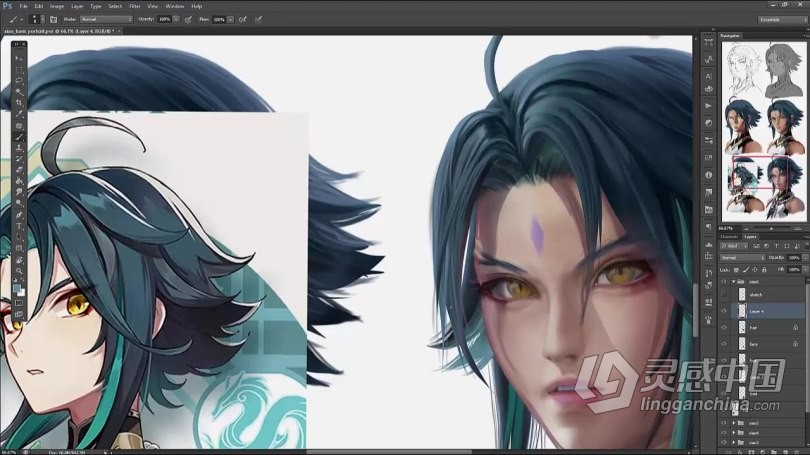
Task: Select the Eyedropper tool
Action: (19, 114)
